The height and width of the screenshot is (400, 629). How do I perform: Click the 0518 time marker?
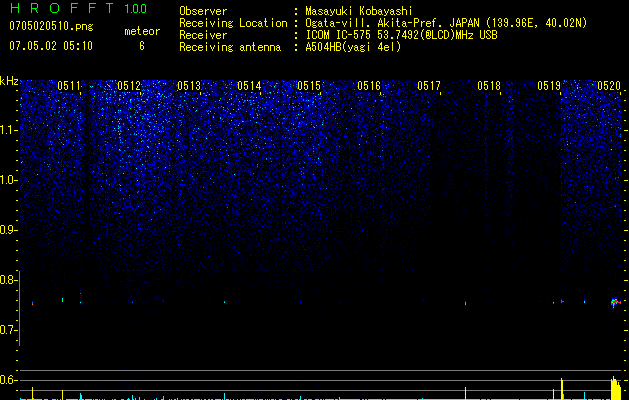[x=489, y=85]
